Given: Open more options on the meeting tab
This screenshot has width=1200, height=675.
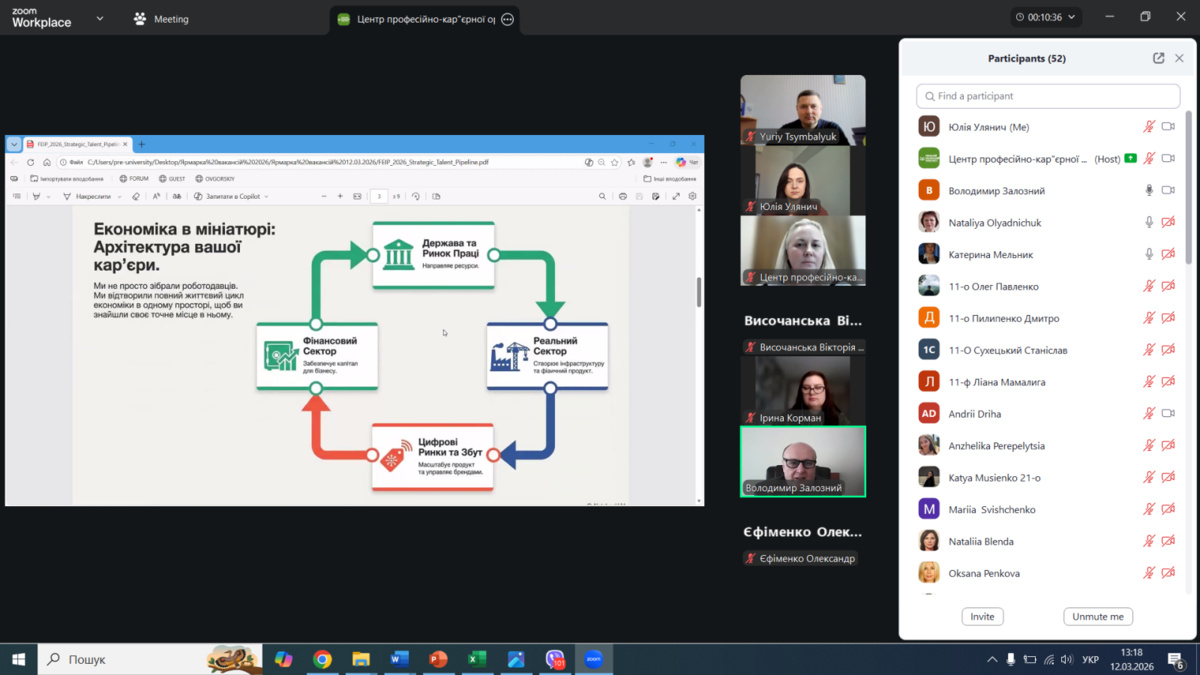Looking at the screenshot, I should coord(507,19).
